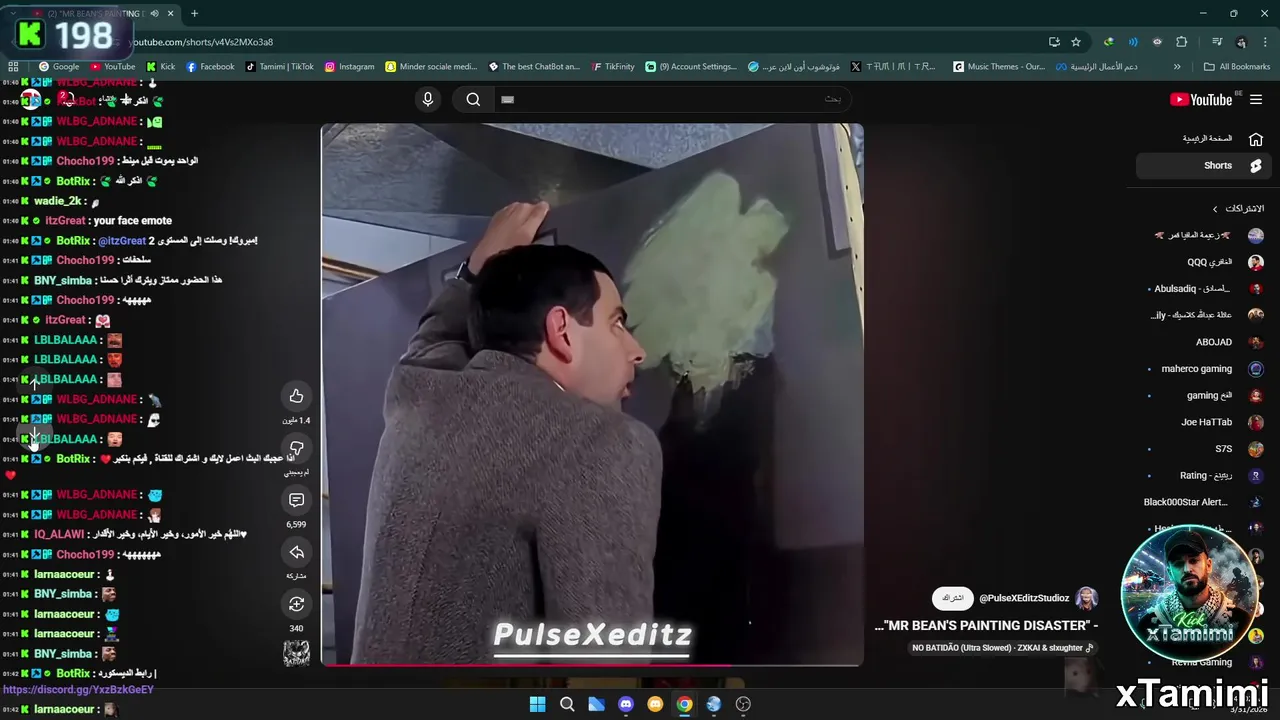Open the All Bookmarks folder

click(1237, 67)
